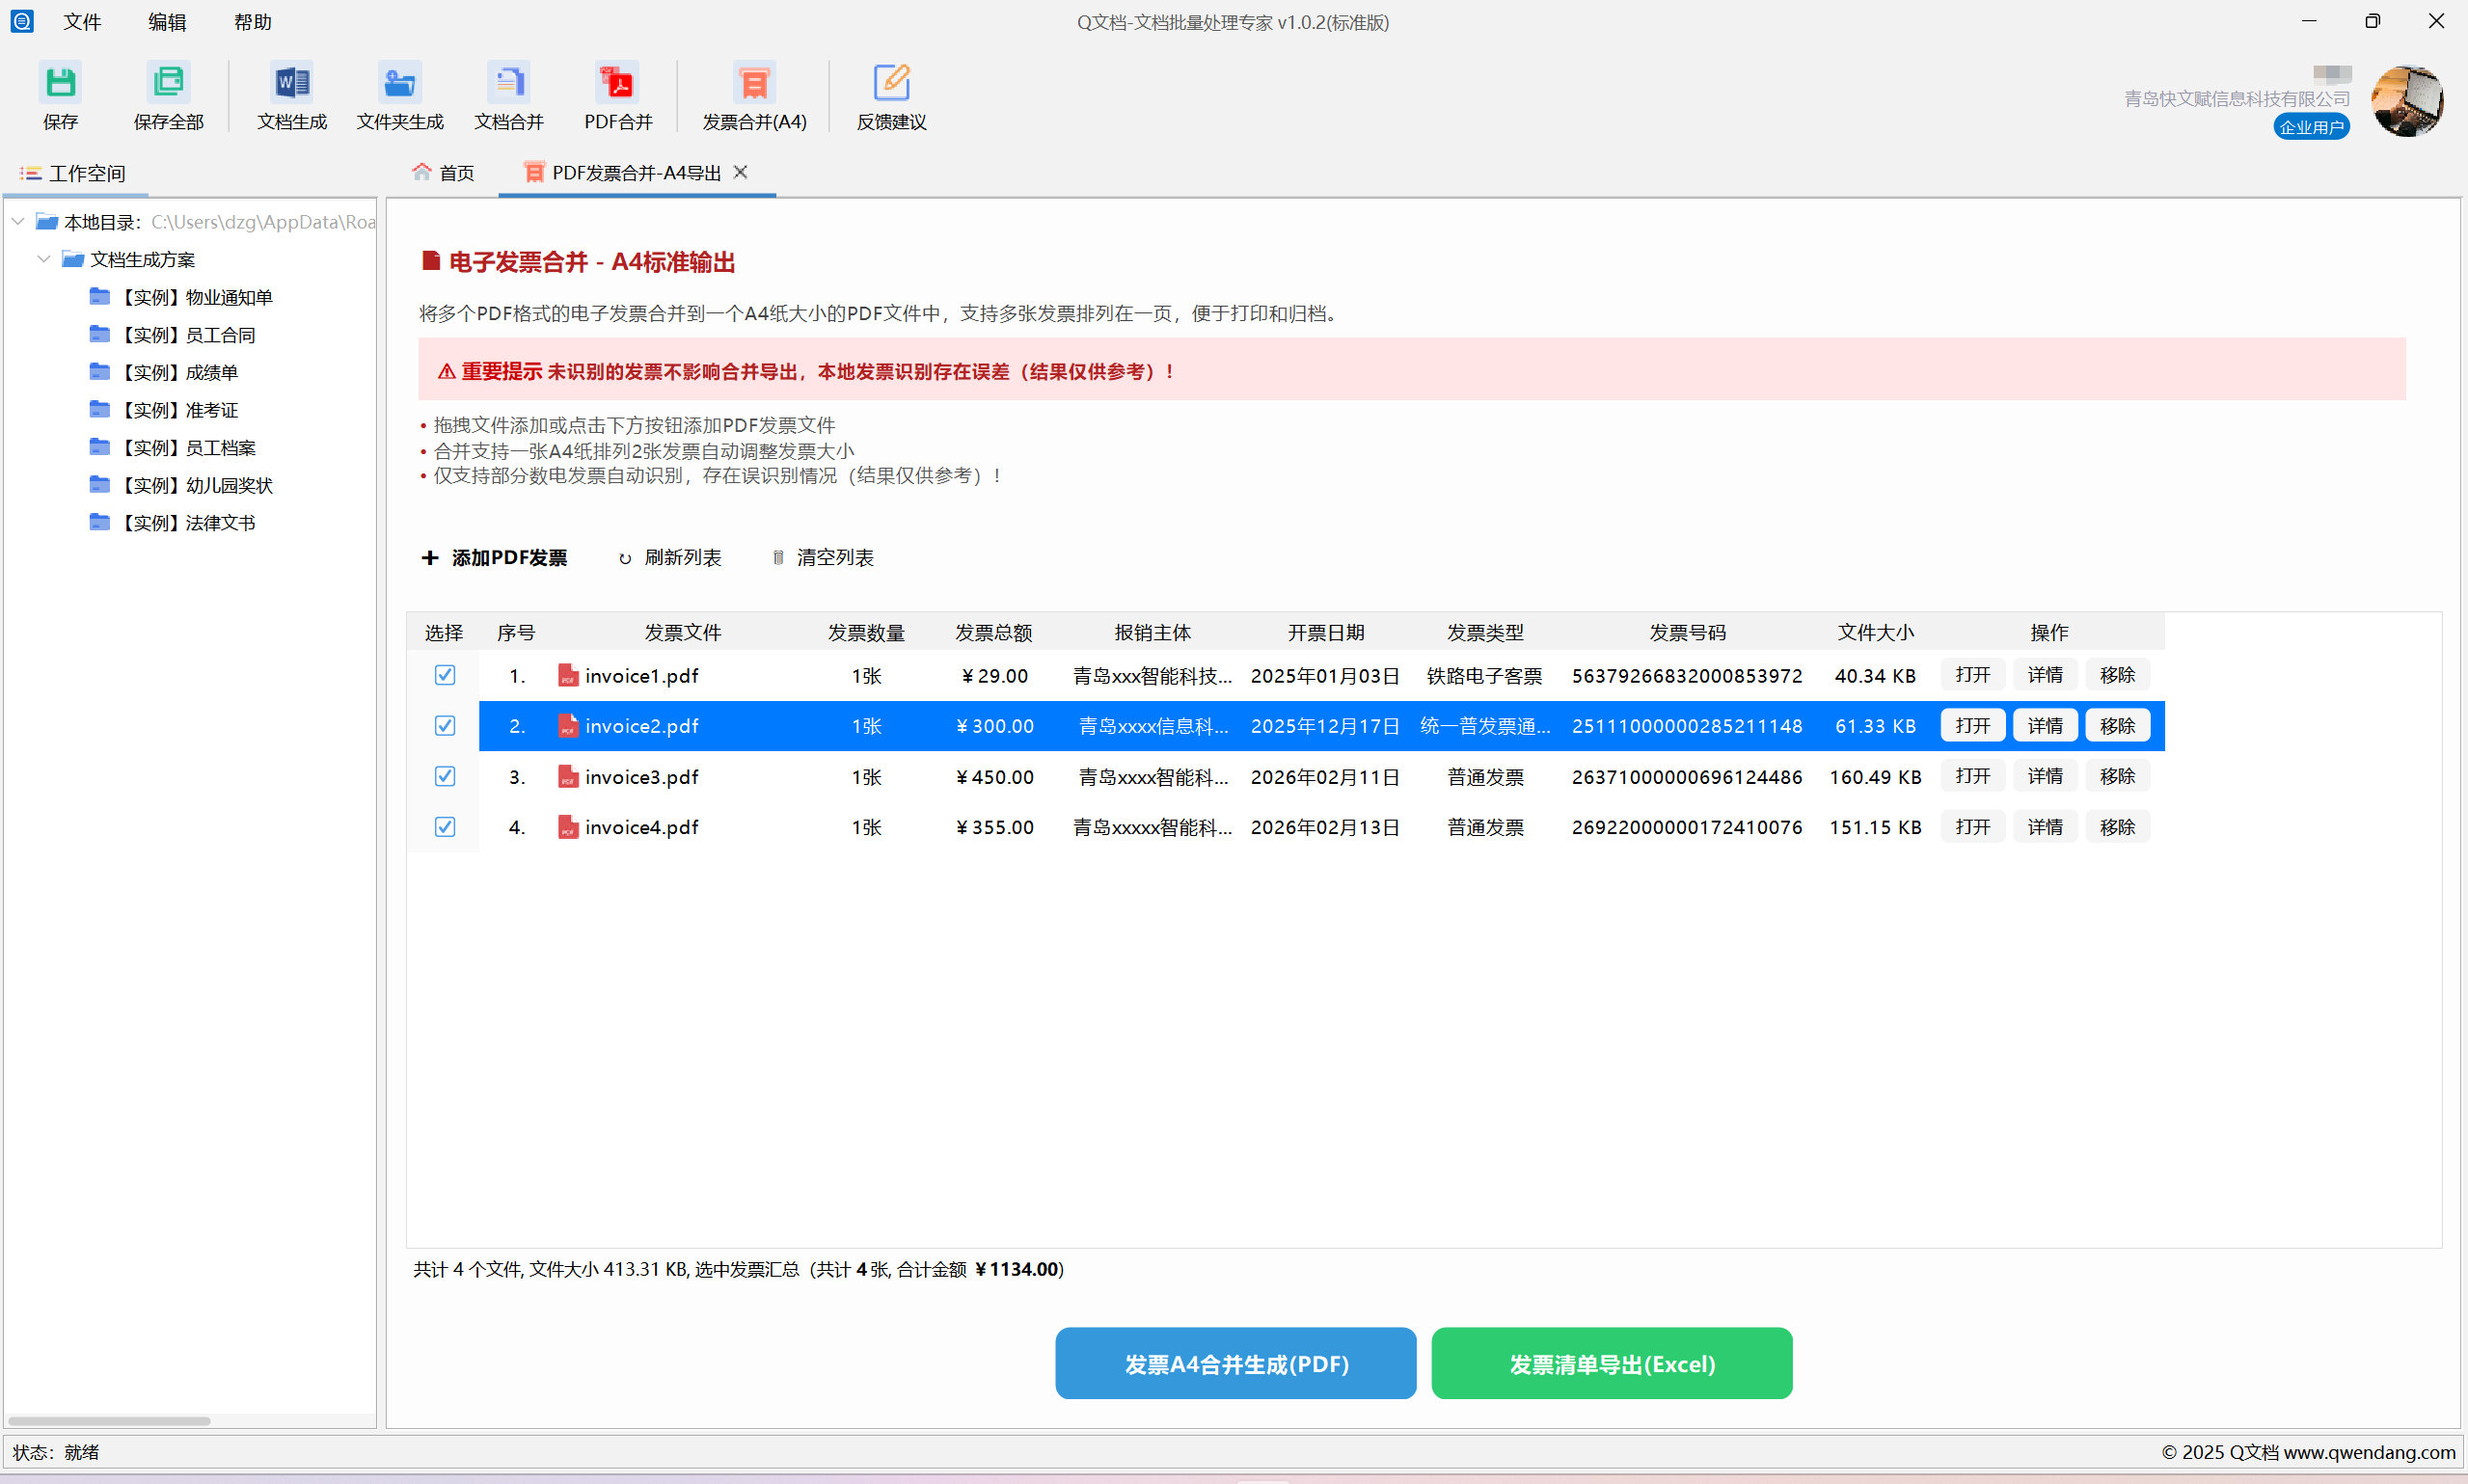Click the workspace panel's horizontal scrollbar
The image size is (2468, 1484).
click(x=110, y=1420)
